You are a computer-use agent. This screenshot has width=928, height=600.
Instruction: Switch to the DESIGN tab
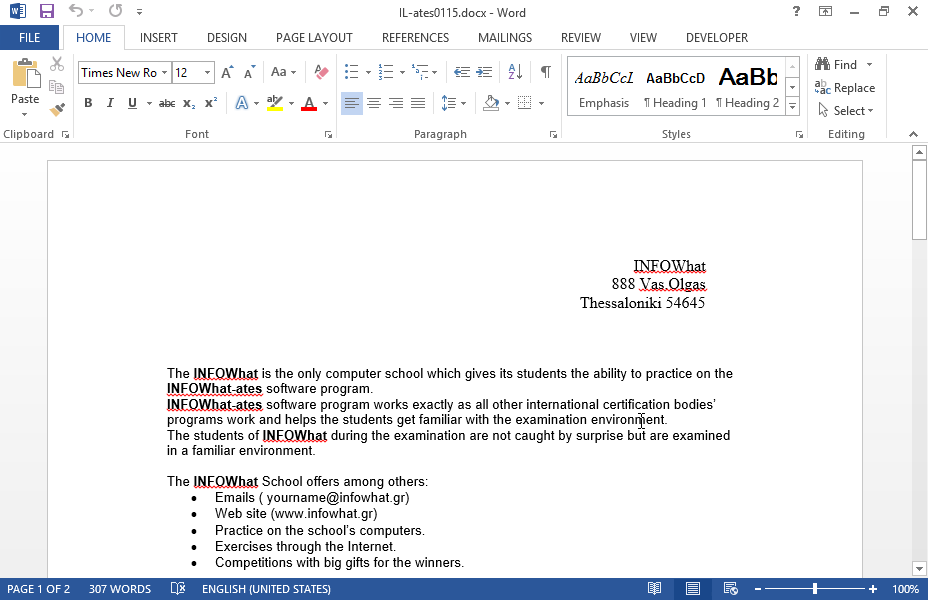[x=227, y=38]
